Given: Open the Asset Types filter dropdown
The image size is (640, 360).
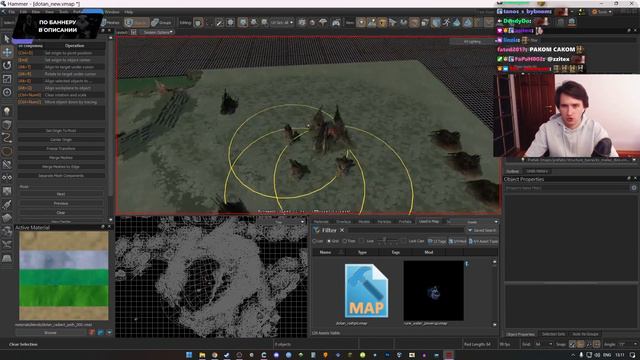Looking at the screenshot, I should 483,241.
